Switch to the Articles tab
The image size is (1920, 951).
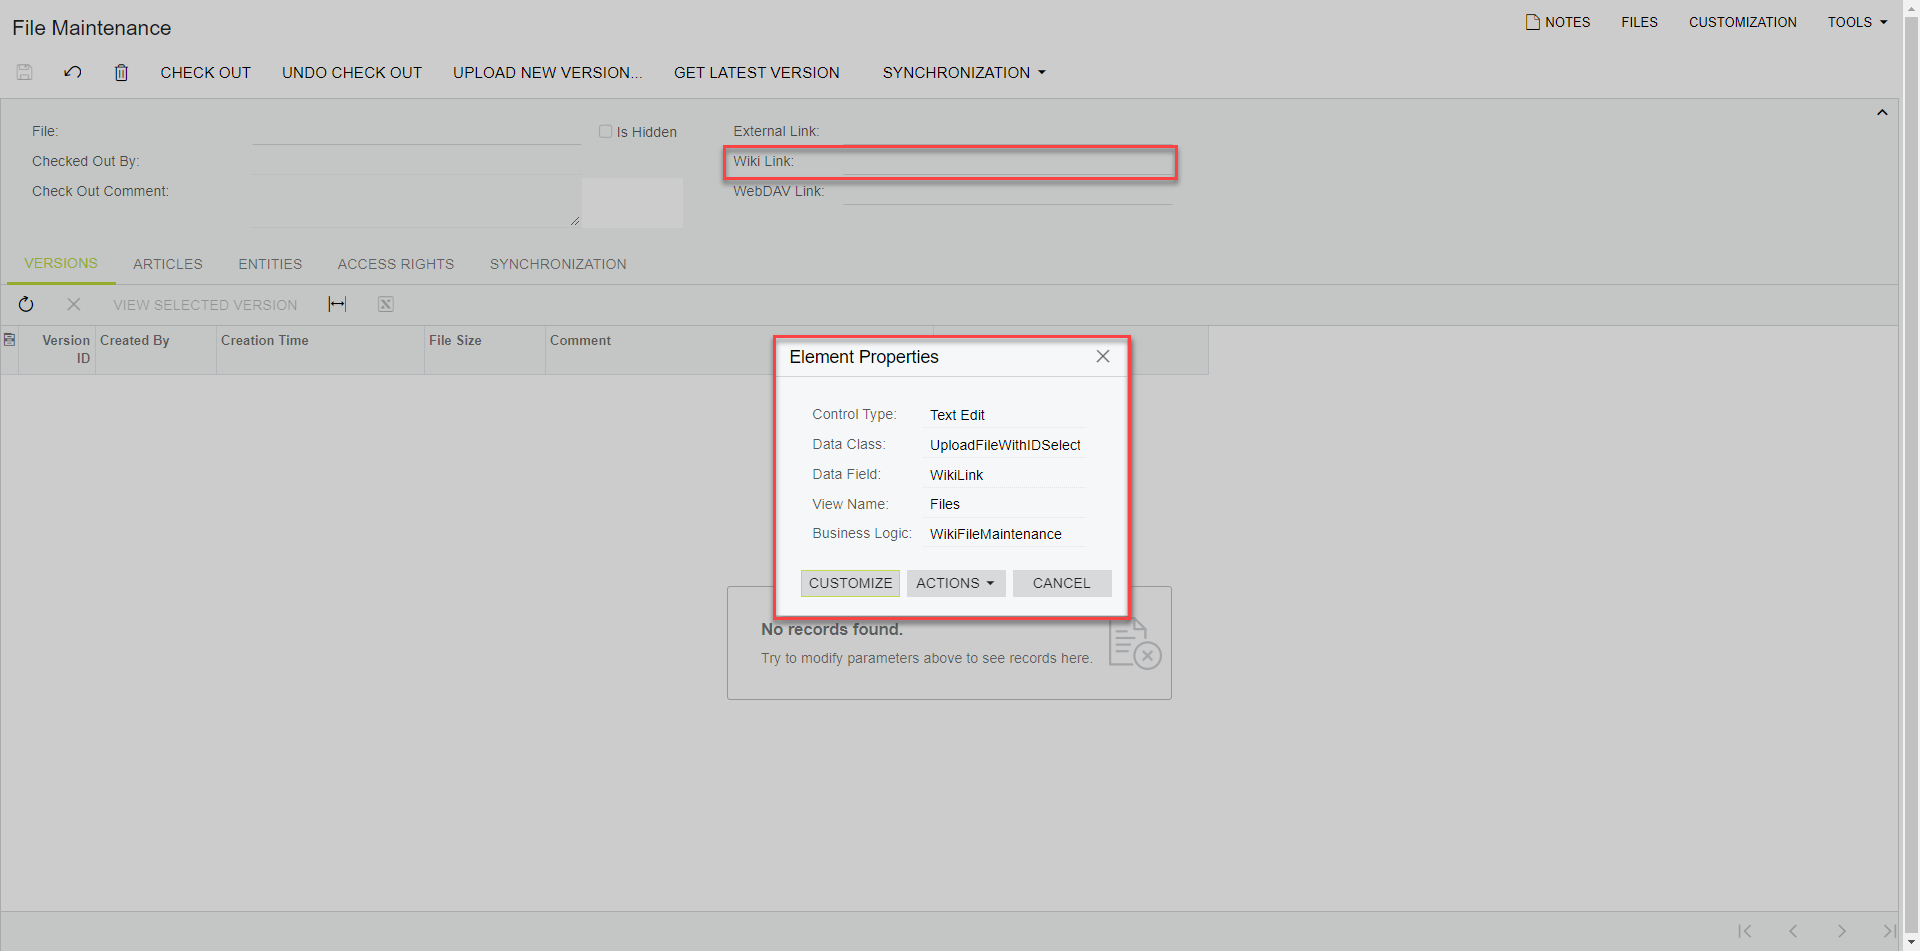[168, 264]
